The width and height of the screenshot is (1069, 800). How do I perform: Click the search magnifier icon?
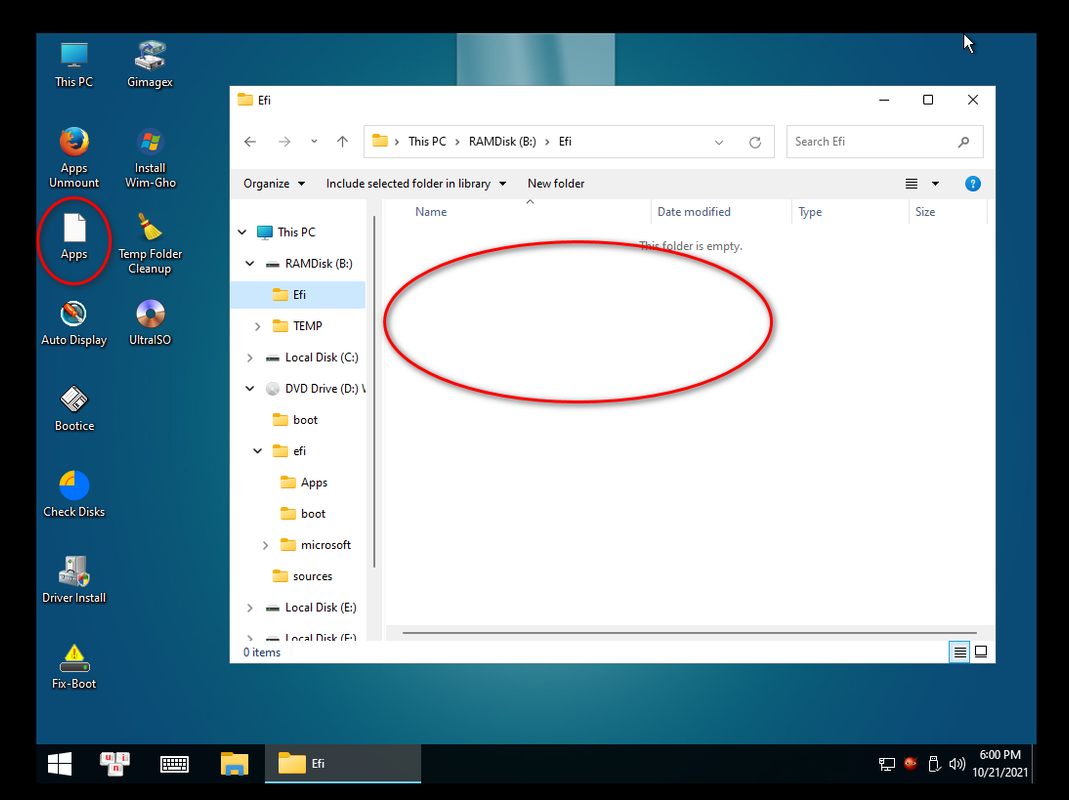(963, 142)
